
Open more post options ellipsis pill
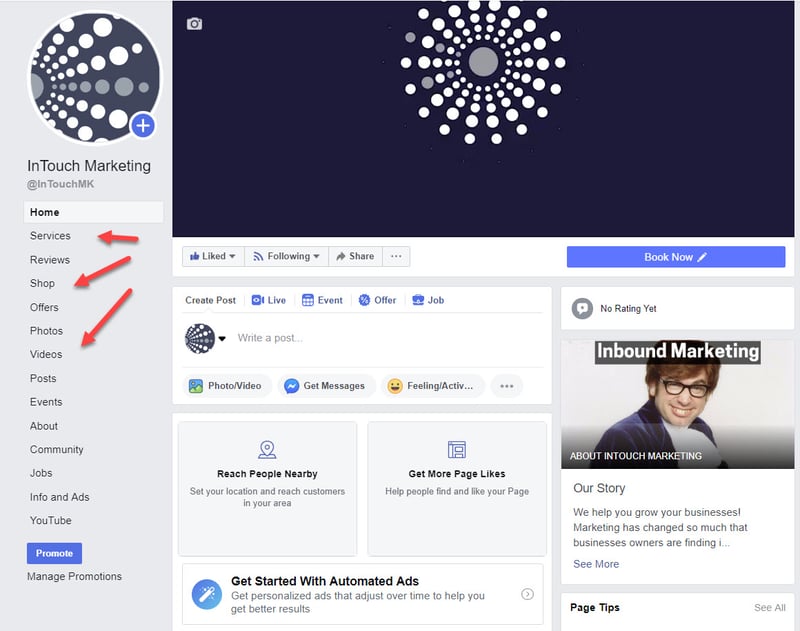point(507,386)
